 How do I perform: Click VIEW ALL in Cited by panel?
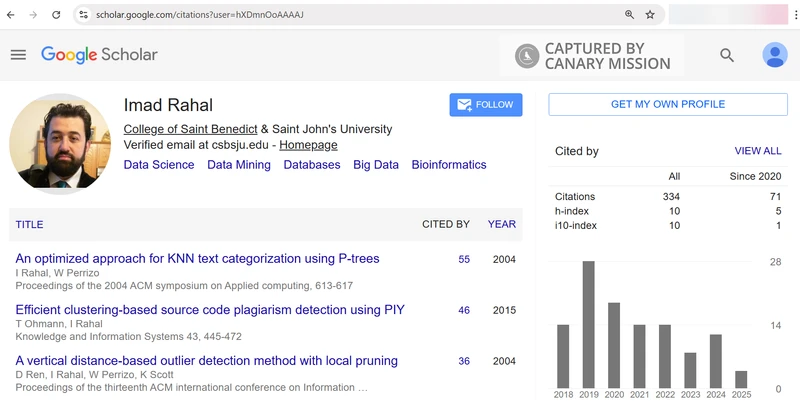point(758,151)
